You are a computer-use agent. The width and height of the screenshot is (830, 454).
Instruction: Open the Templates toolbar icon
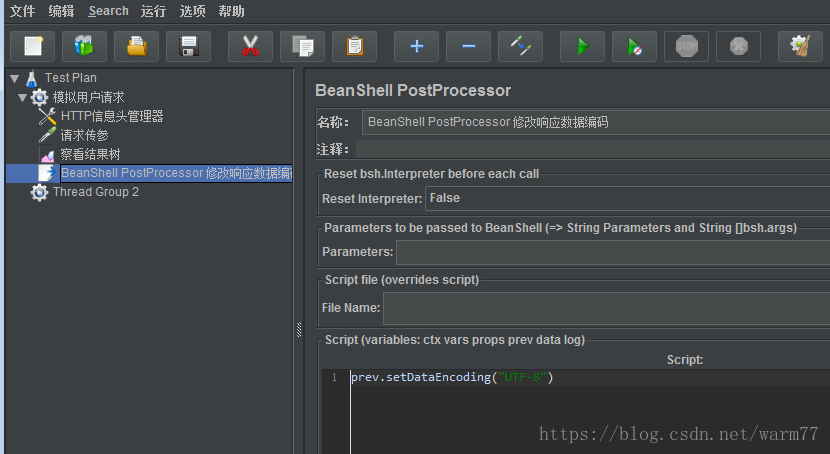click(x=84, y=47)
